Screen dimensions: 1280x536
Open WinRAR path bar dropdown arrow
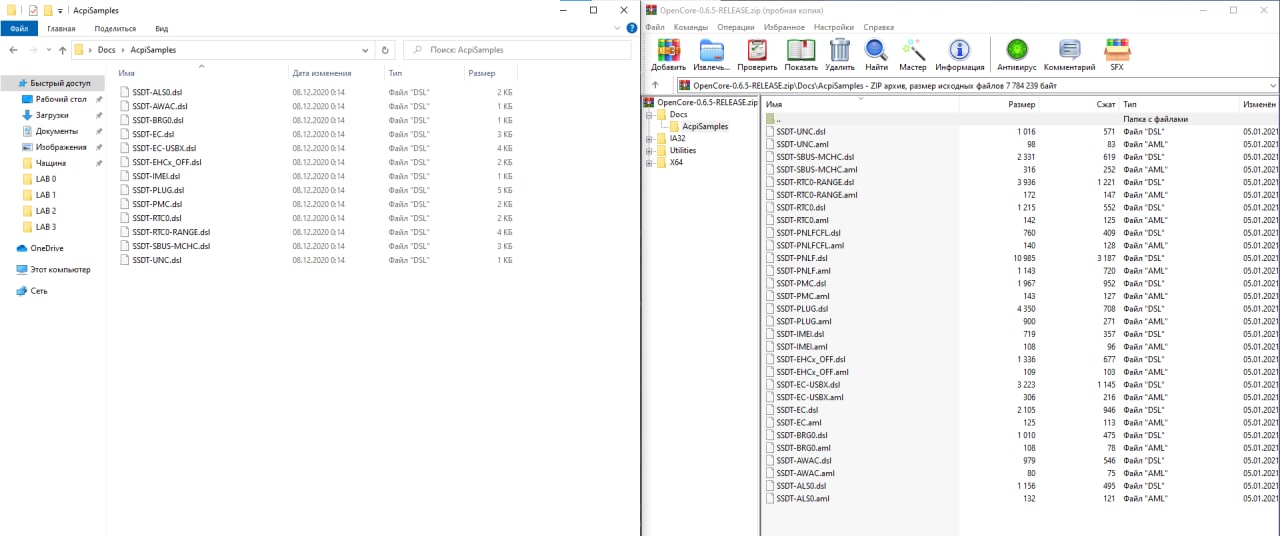click(1271, 86)
